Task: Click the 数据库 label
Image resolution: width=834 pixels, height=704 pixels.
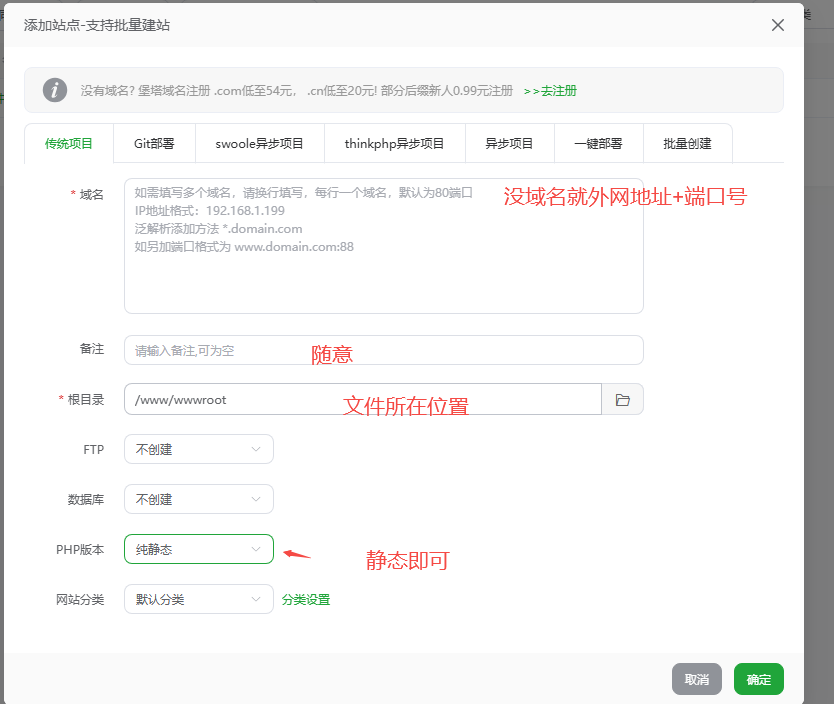Action: 86,500
